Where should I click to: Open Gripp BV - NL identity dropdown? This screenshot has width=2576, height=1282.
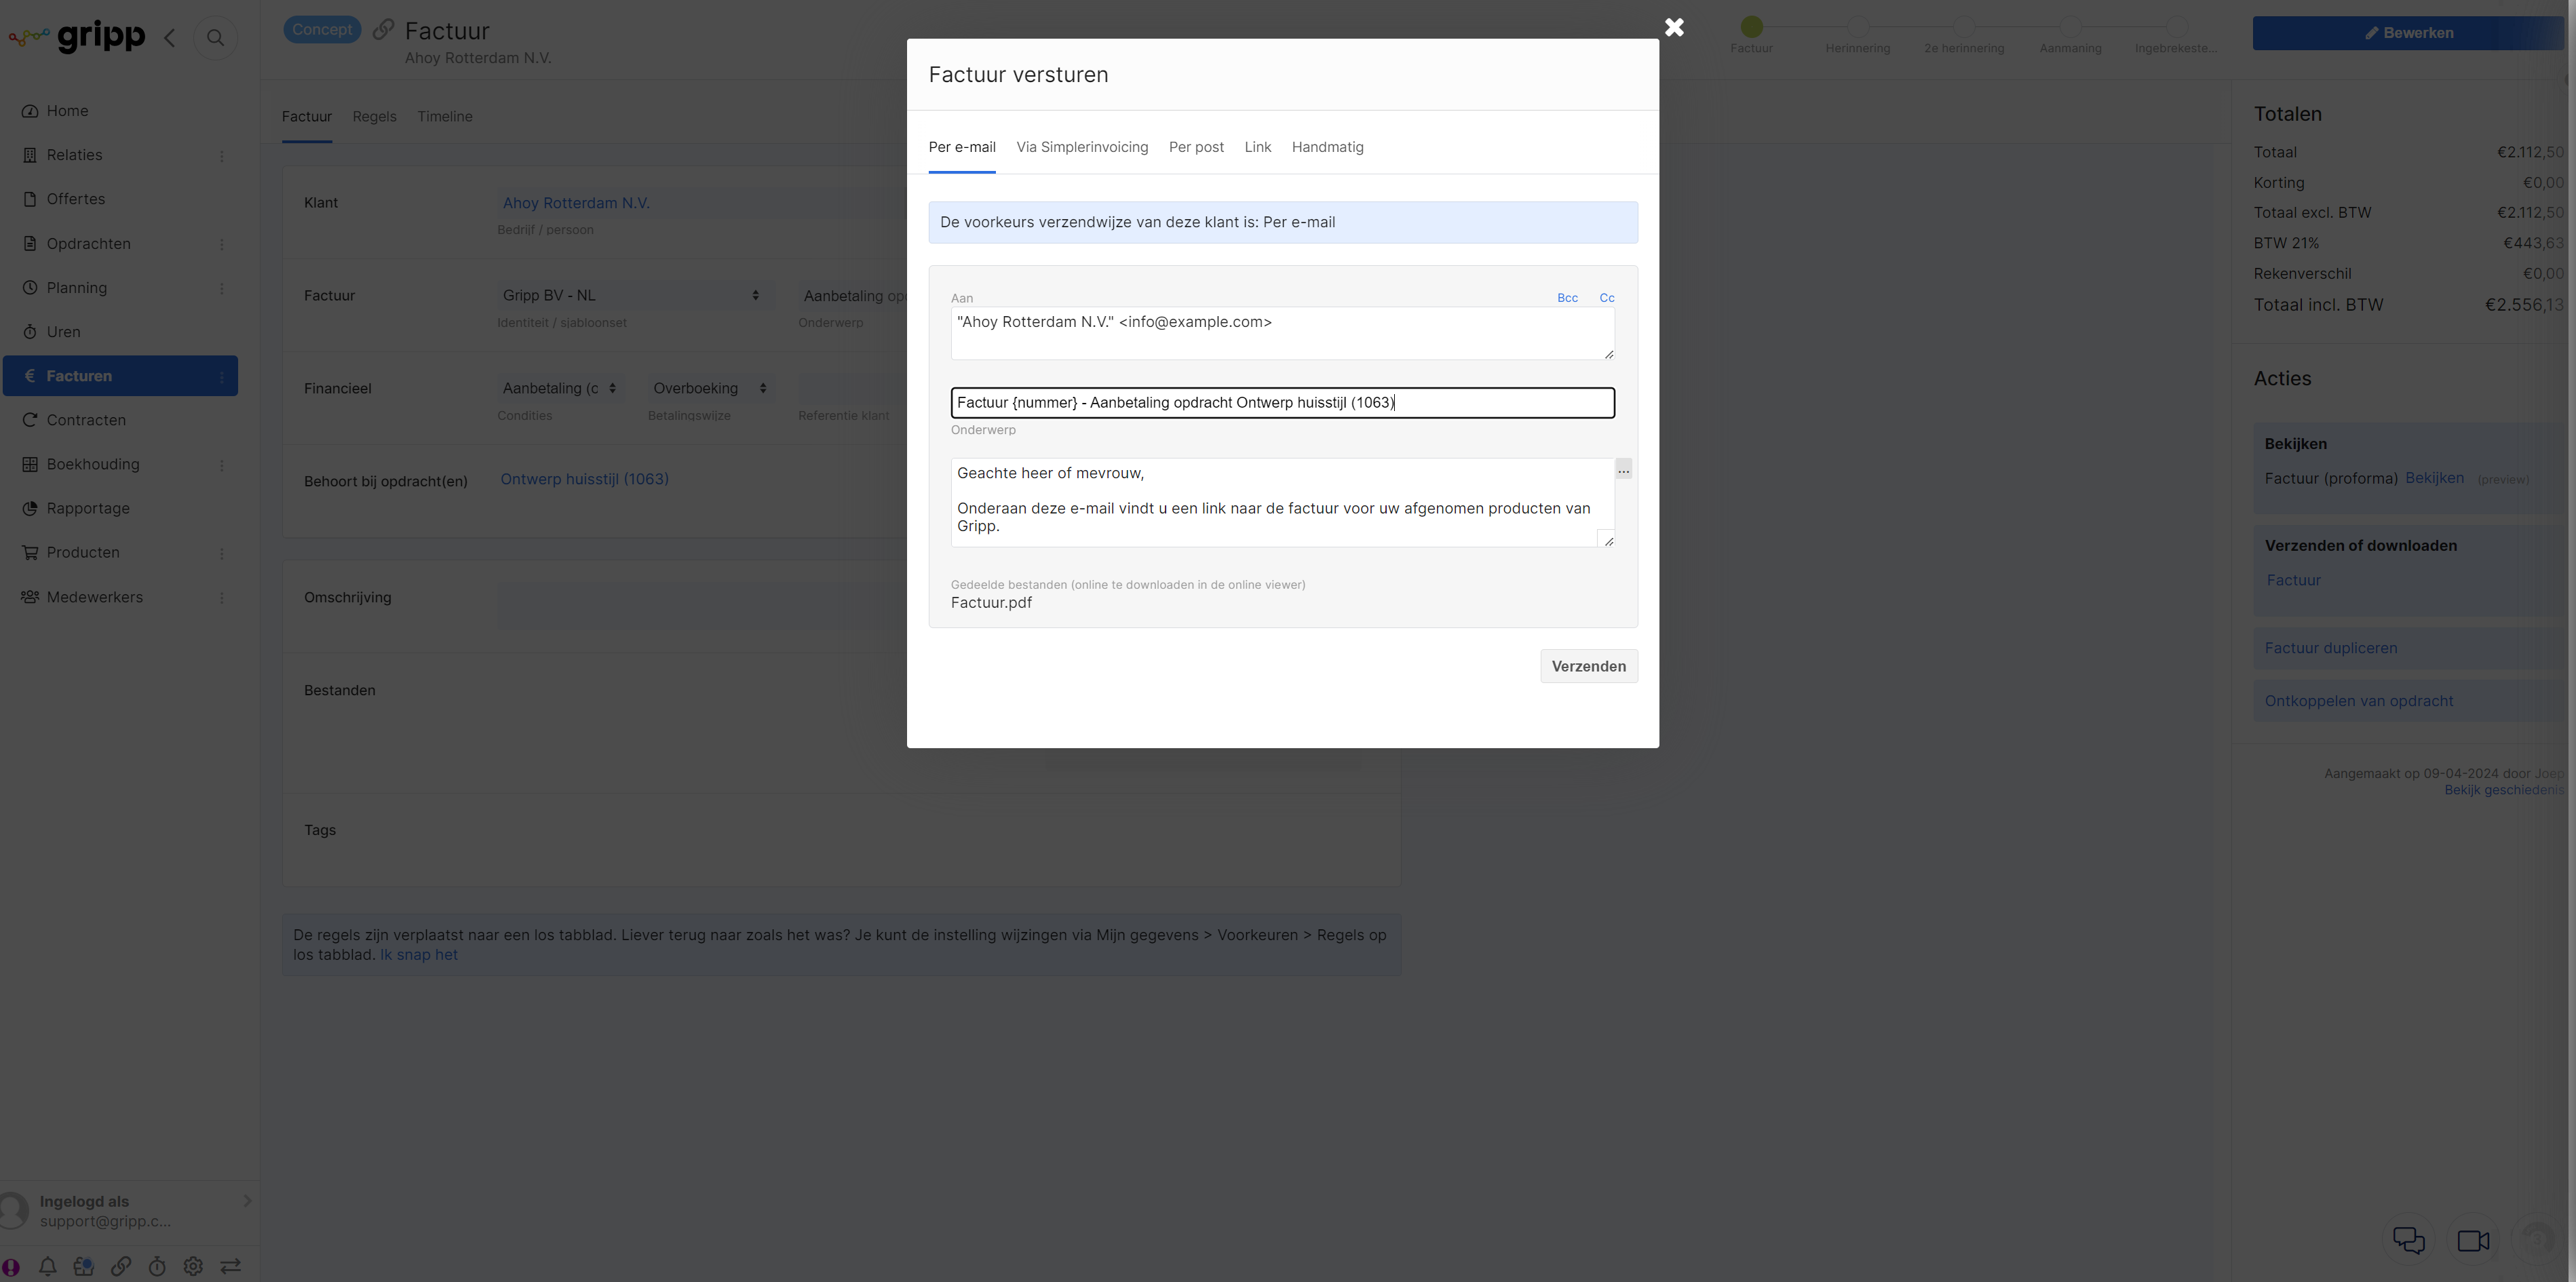coord(632,296)
